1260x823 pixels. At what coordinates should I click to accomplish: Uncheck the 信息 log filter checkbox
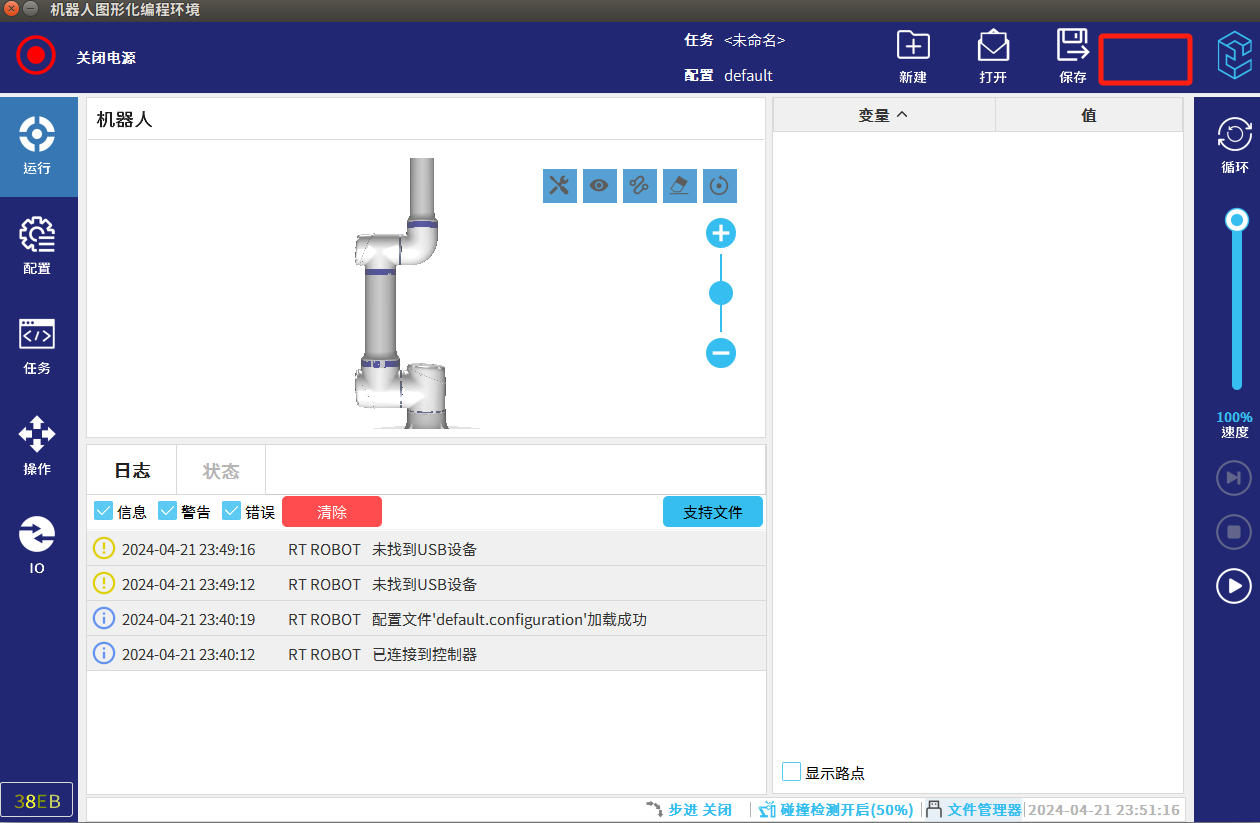coord(103,511)
